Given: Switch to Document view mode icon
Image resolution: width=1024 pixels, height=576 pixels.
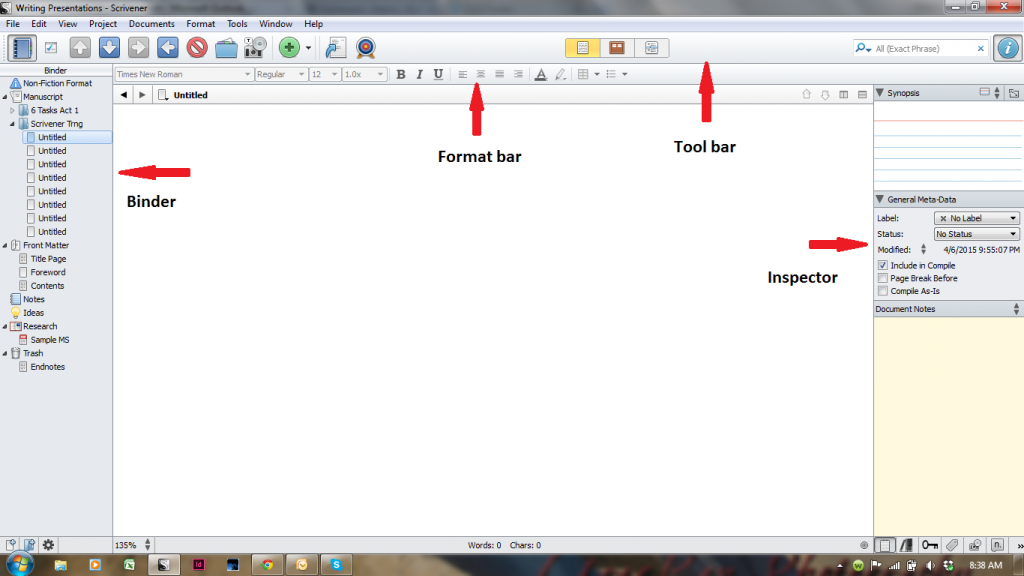Looking at the screenshot, I should (x=583, y=48).
